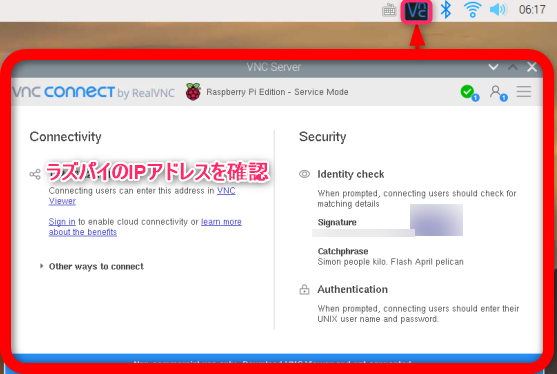Screen dimensions: 557x374
Task: Open the VNC Viewer link
Action: (226, 191)
